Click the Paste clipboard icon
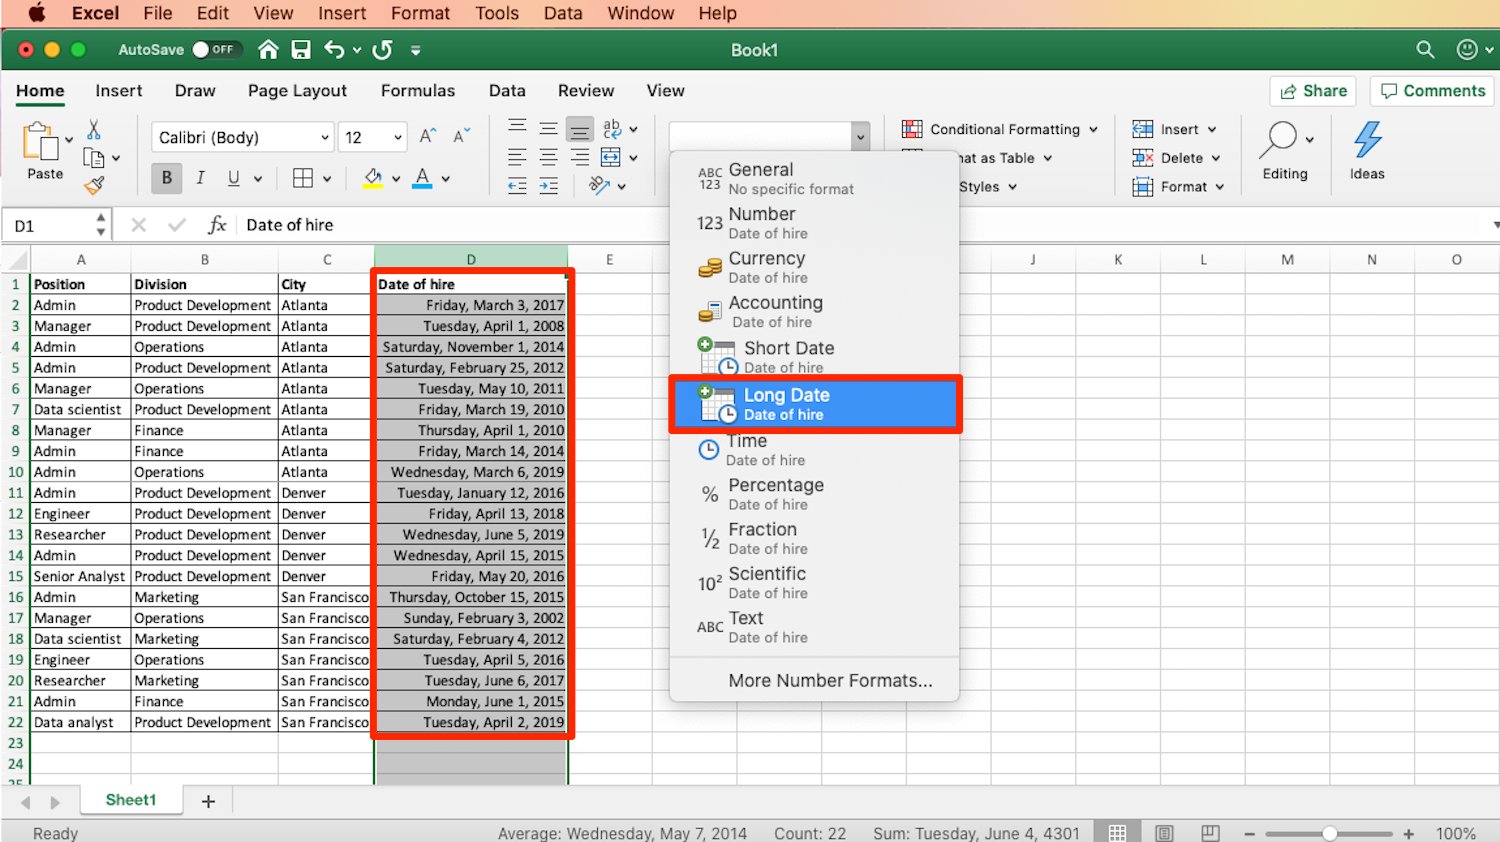This screenshot has width=1500, height=842. click(x=40, y=143)
